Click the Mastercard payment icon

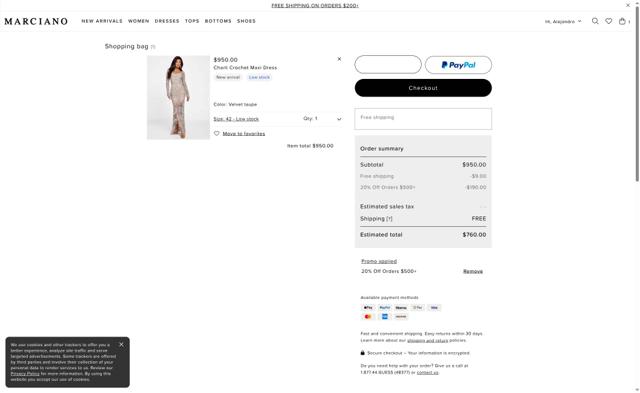368,317
